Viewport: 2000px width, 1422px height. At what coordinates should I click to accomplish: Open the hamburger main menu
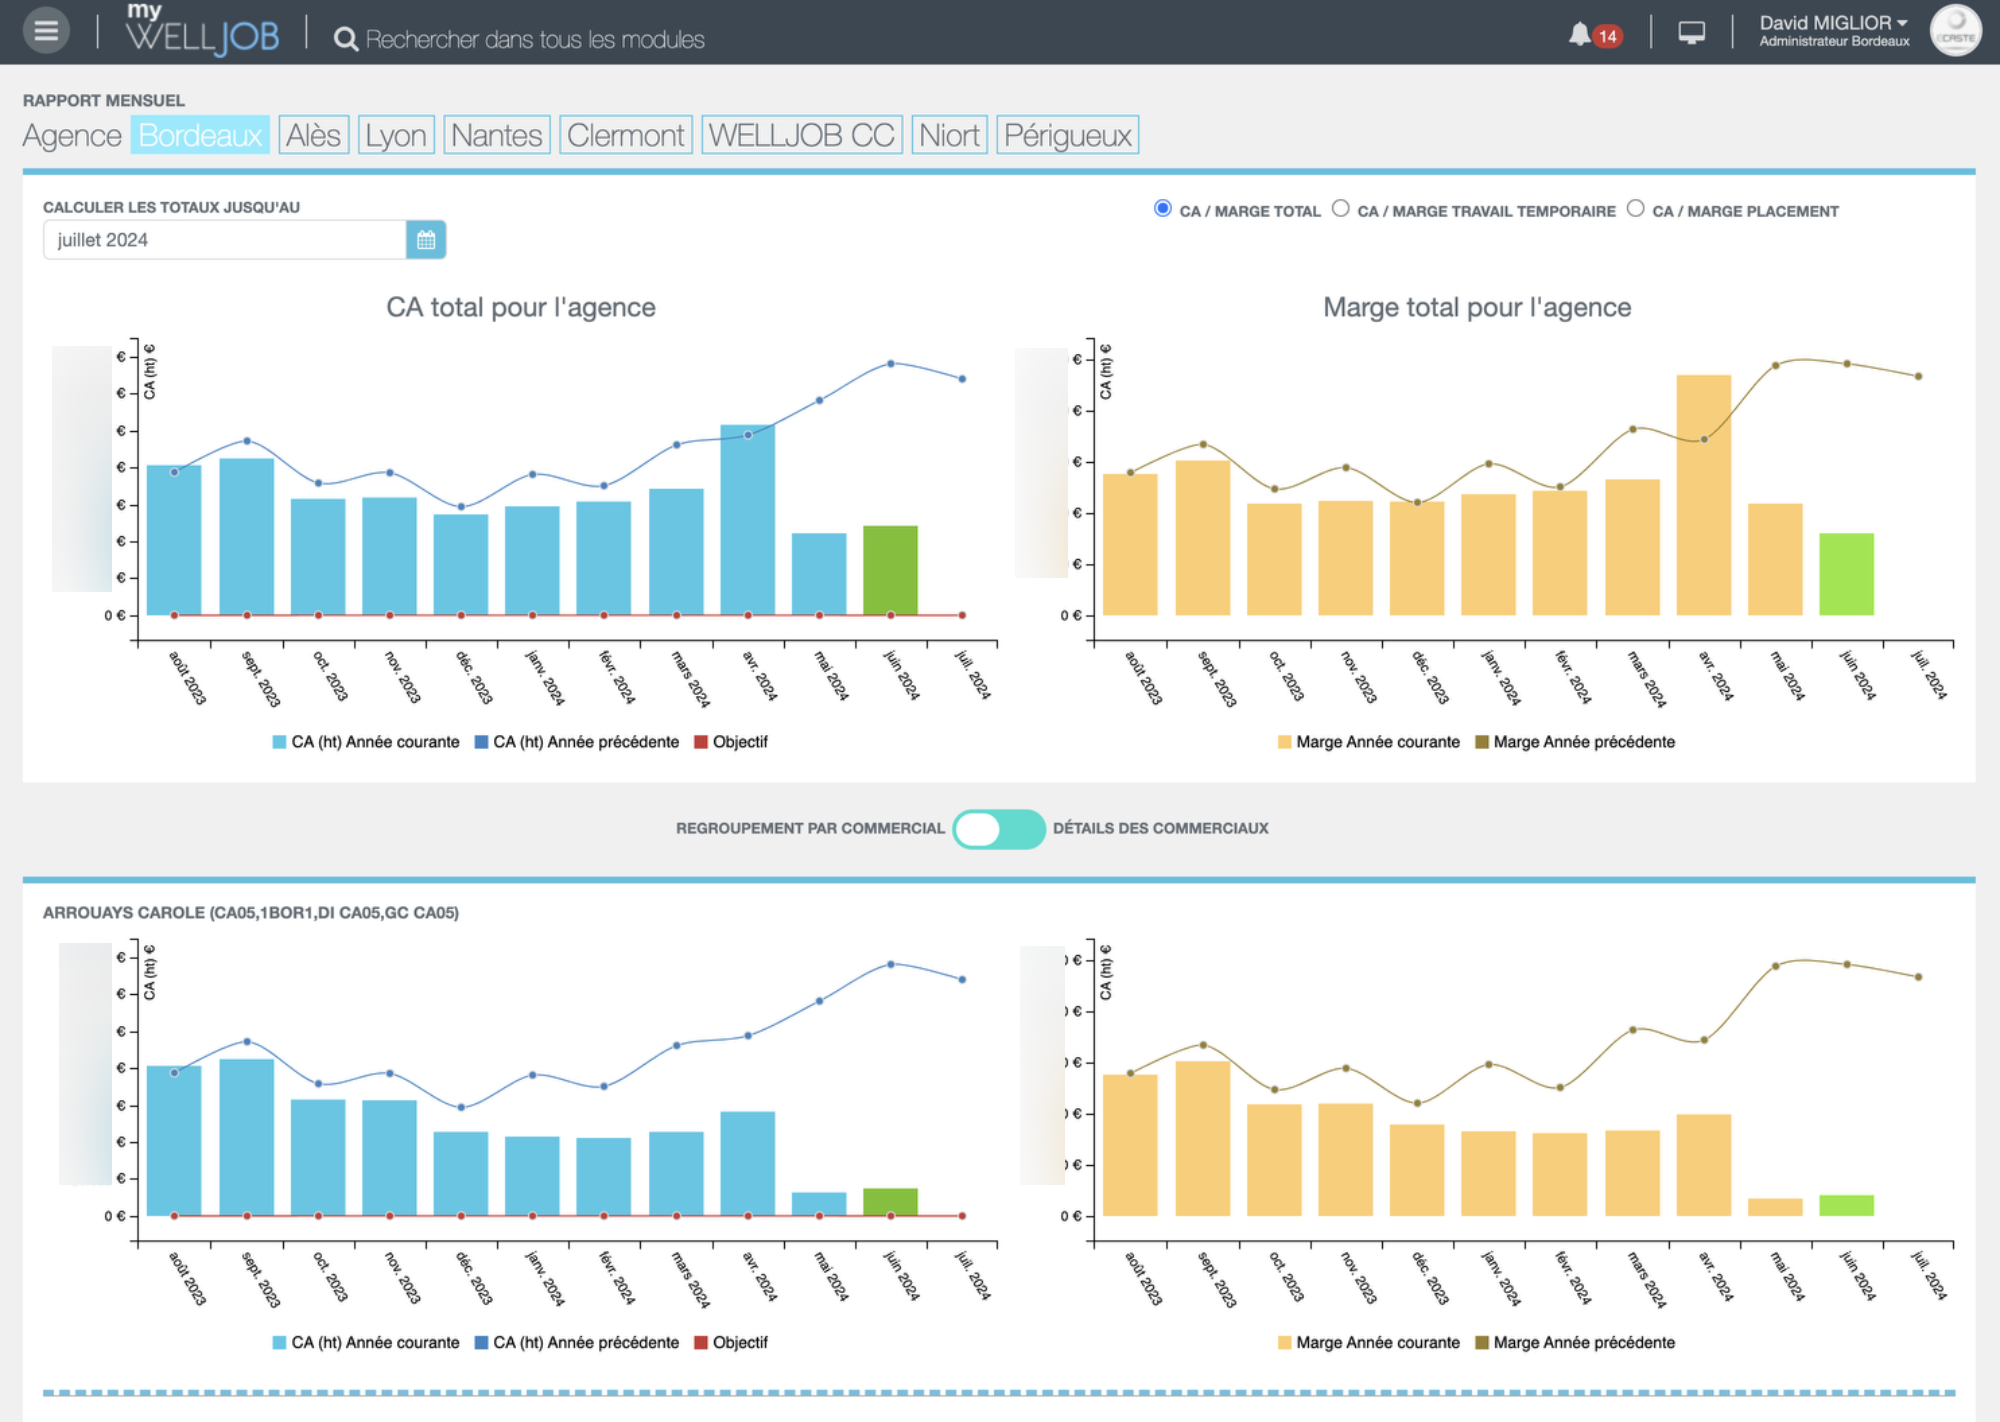(46, 31)
